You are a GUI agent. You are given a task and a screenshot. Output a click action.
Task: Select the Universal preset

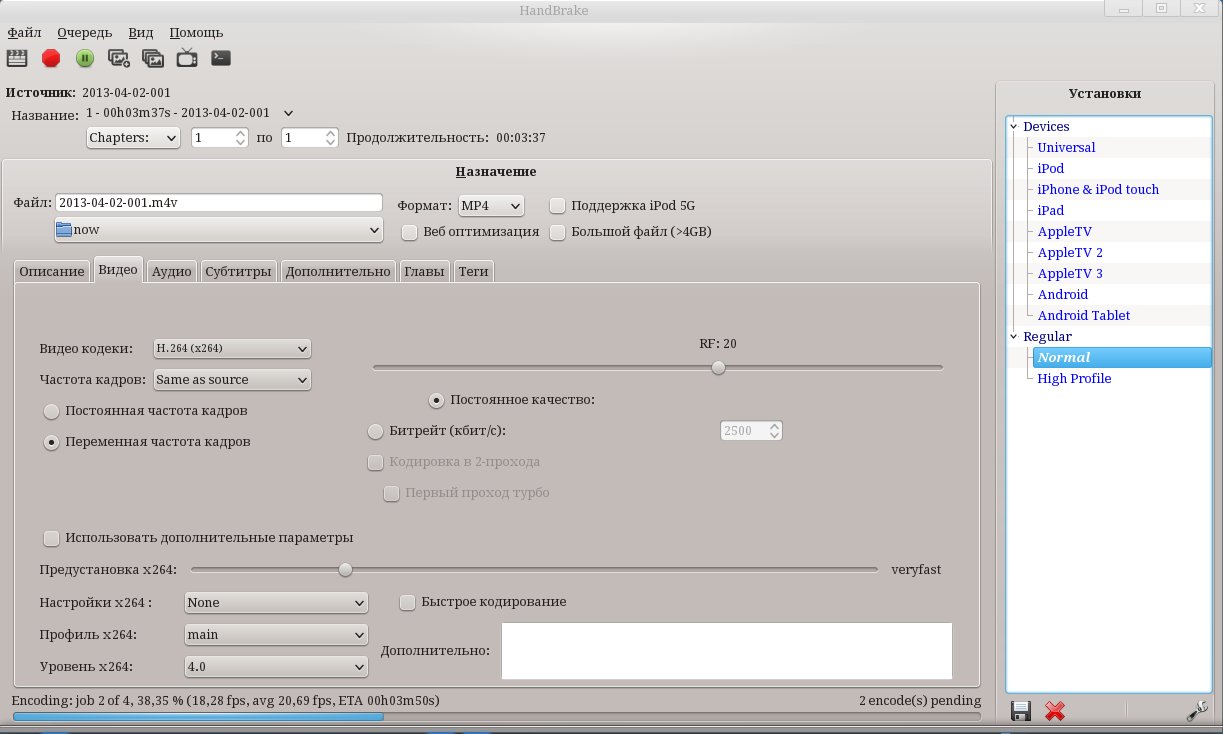1066,147
